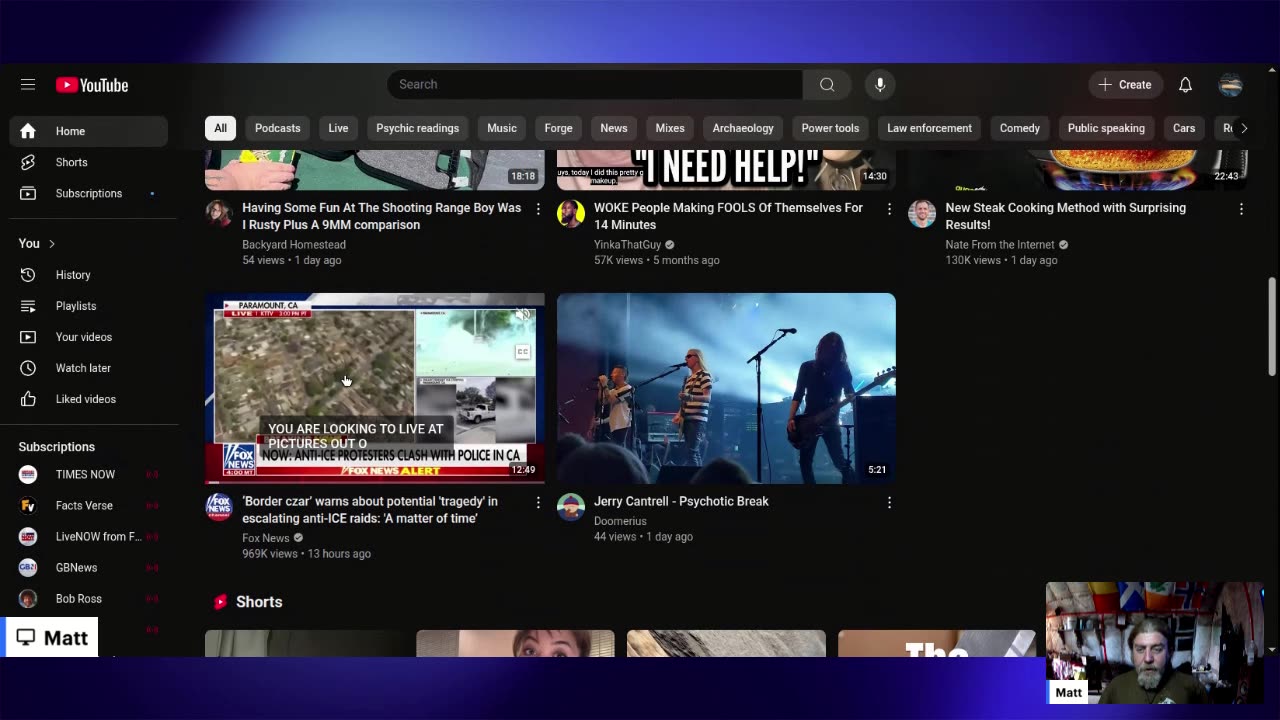Select the All filter chip
1280x720 pixels.
220,128
